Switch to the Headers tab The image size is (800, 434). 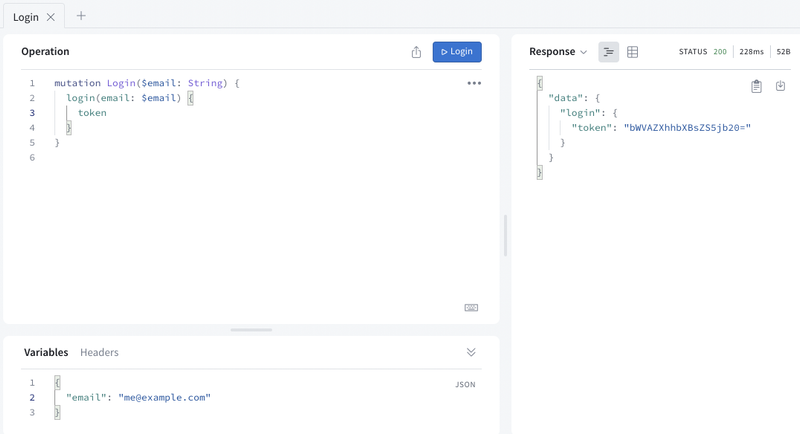tap(99, 352)
